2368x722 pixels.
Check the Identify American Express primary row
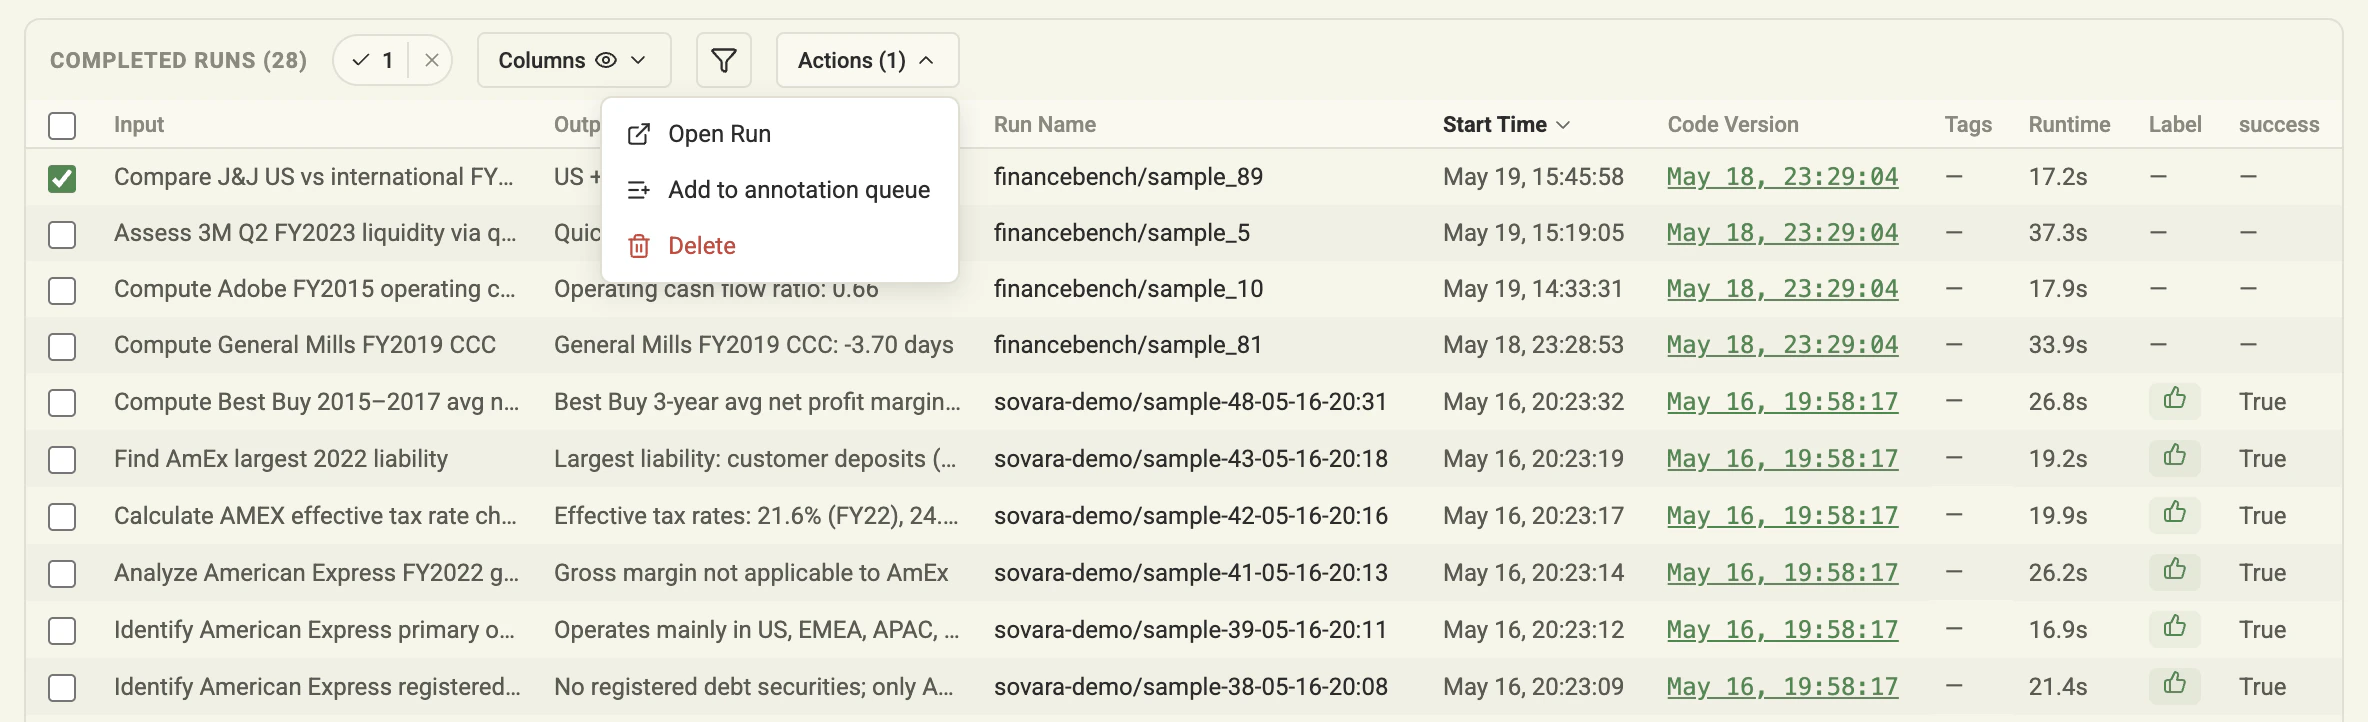(x=62, y=630)
